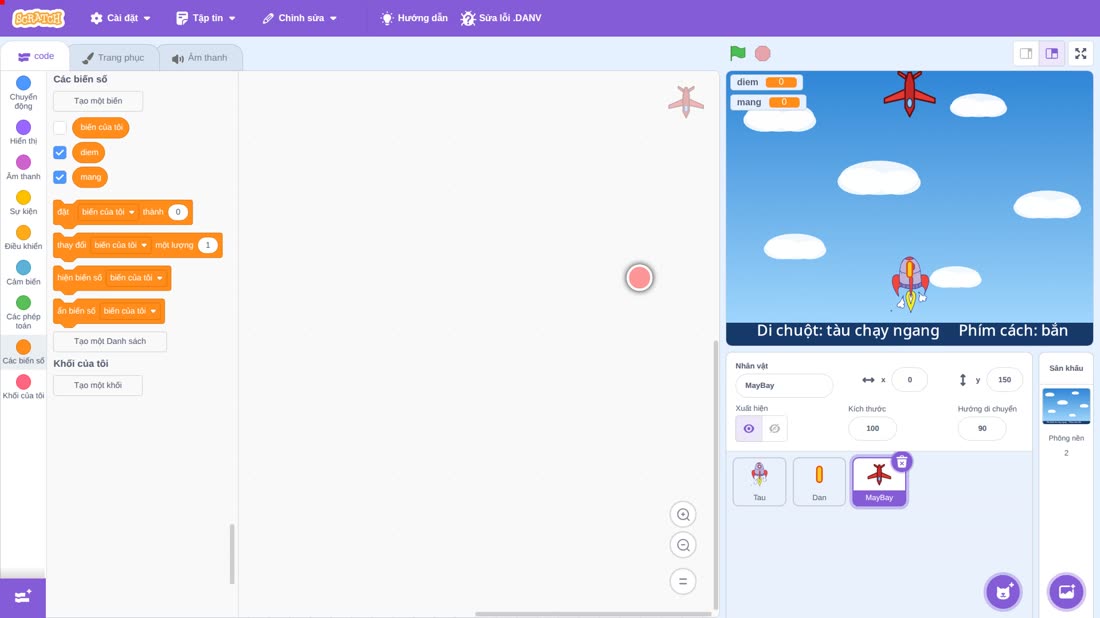1100x618 pixels.
Task: Expand the Cài đặt menu
Action: 121,18
